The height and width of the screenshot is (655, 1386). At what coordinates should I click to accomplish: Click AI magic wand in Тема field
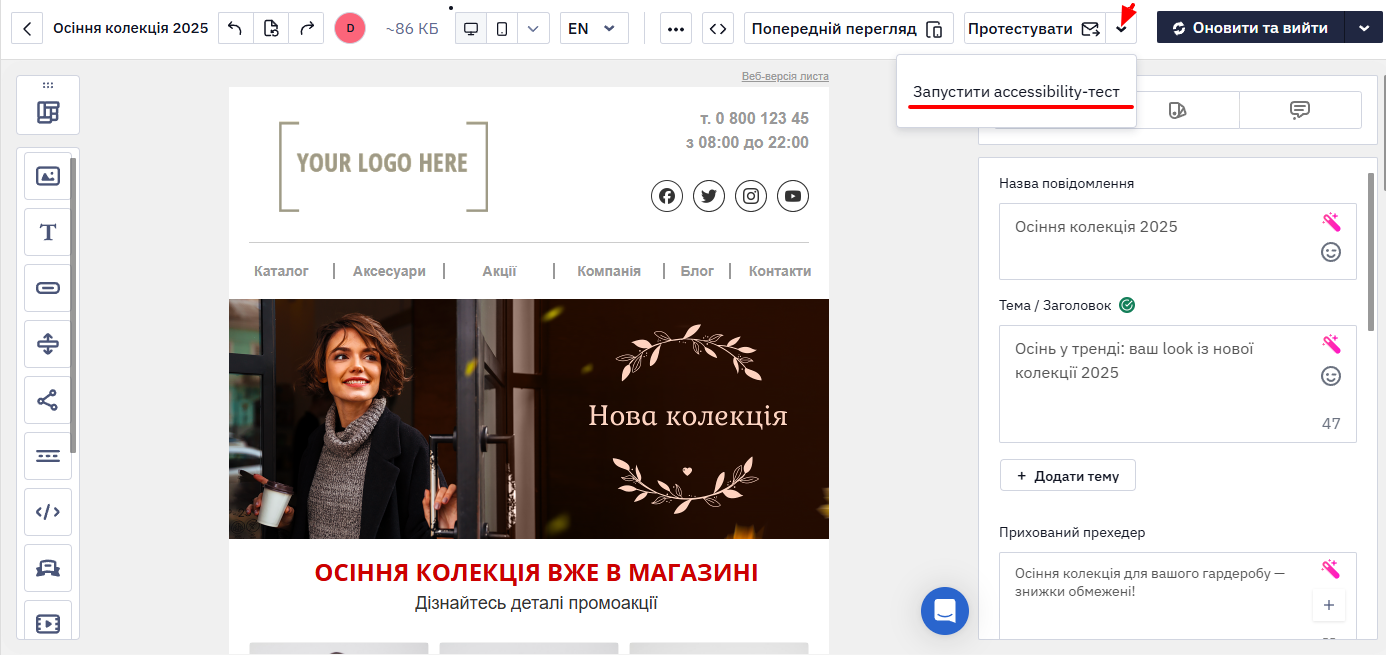coord(1331,344)
